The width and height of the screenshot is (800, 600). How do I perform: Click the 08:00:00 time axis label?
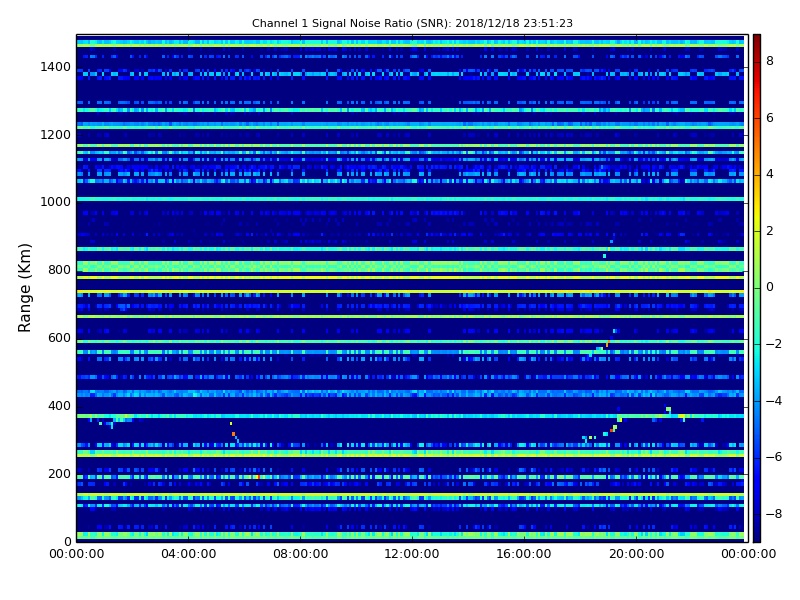(301, 554)
